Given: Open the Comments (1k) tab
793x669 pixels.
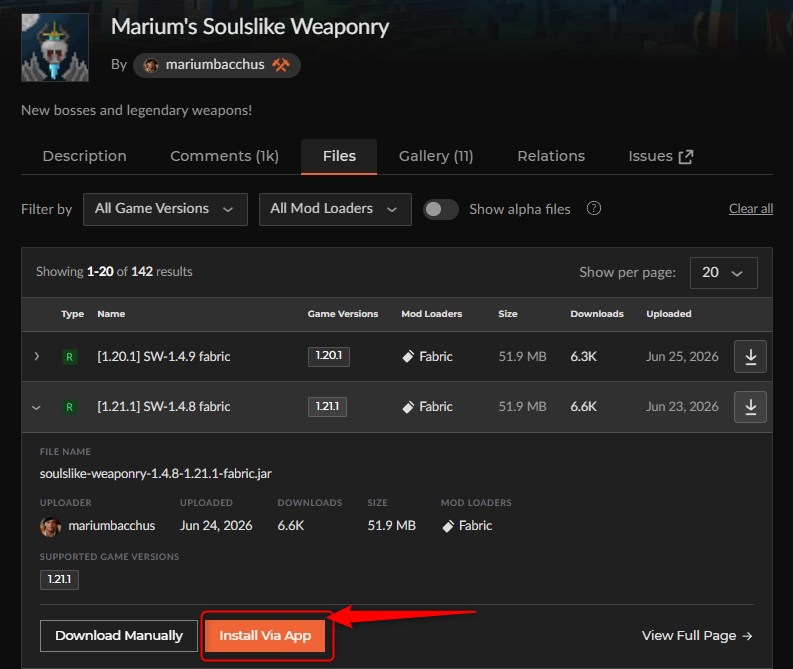Looking at the screenshot, I should 225,156.
